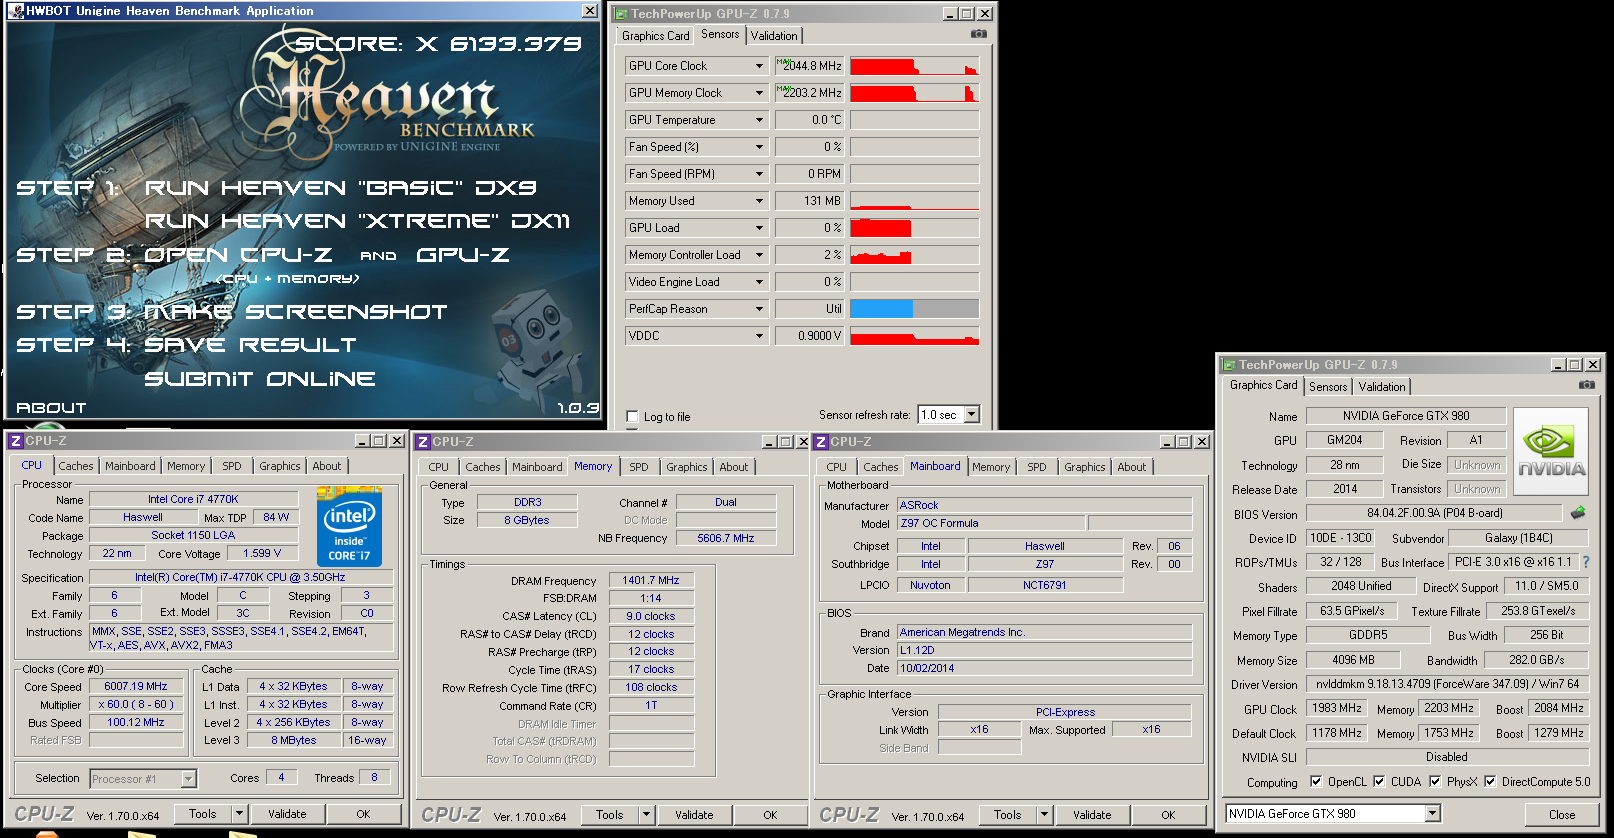Click the Memory Controller Load graph
Viewport: 1614px width, 838px height.
tap(914, 255)
